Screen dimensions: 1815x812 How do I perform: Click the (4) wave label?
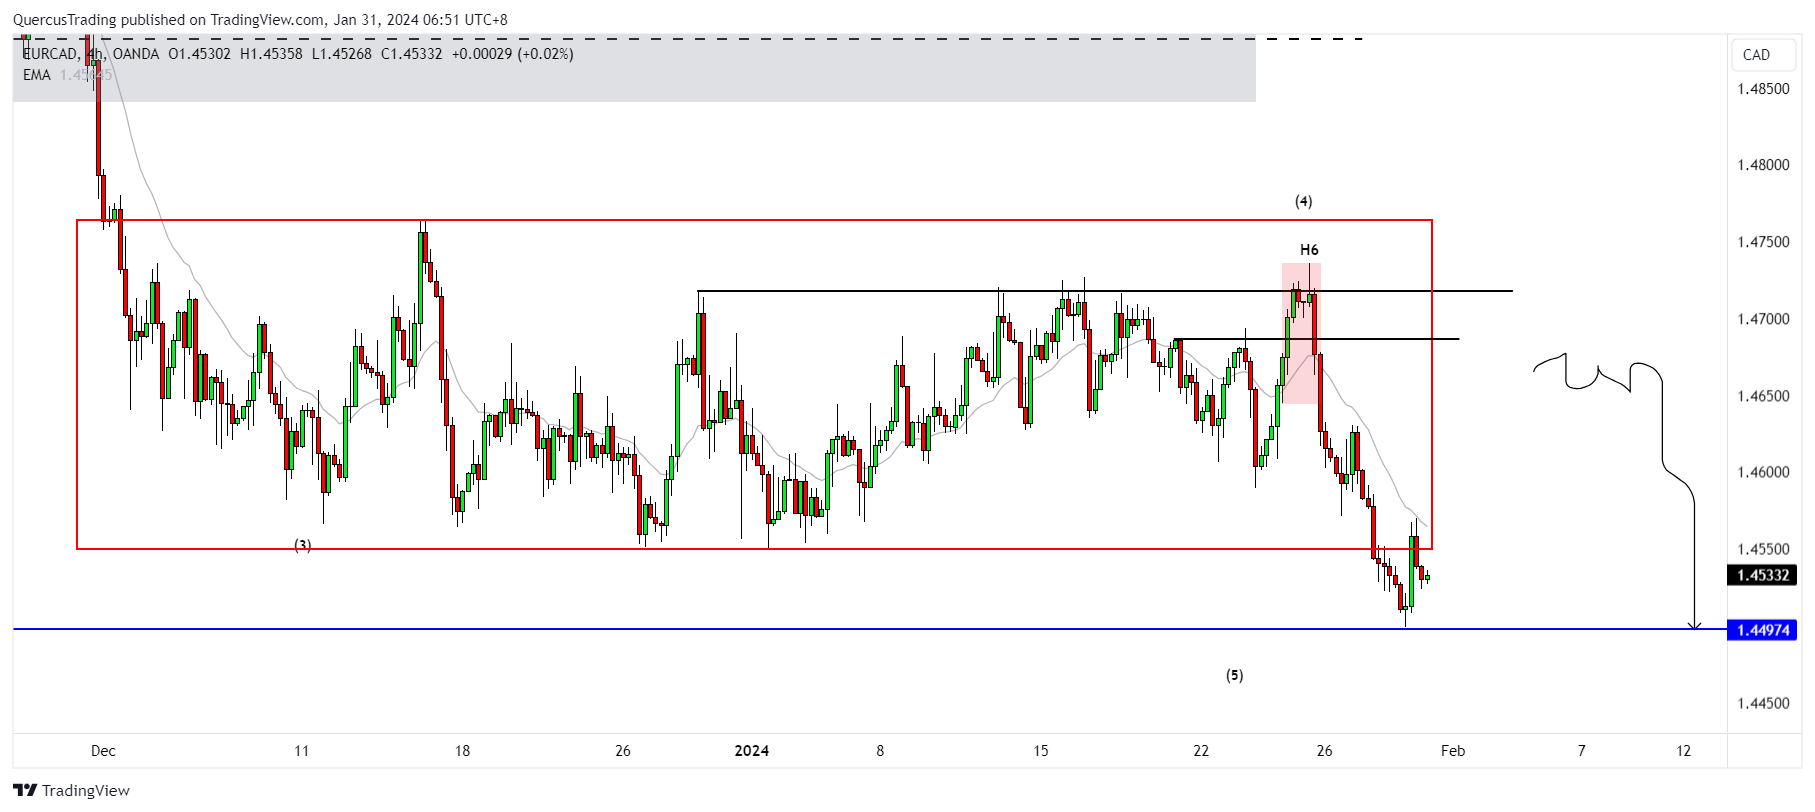tap(1304, 201)
